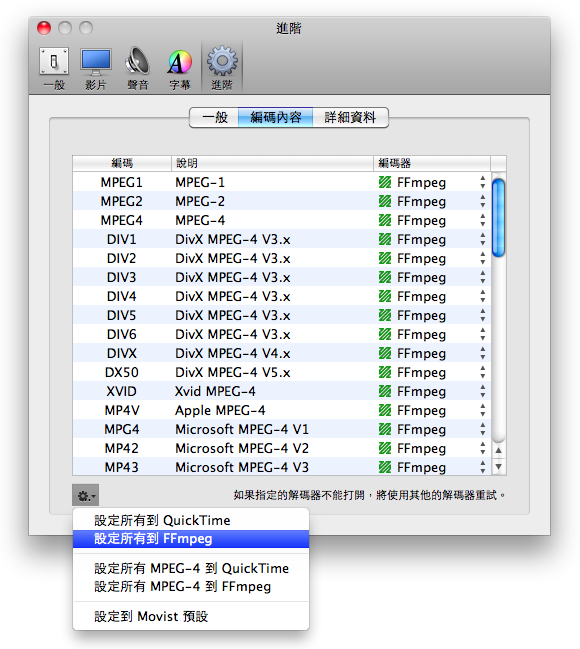Click the FFmpeg icon in DIVX row

385,353
